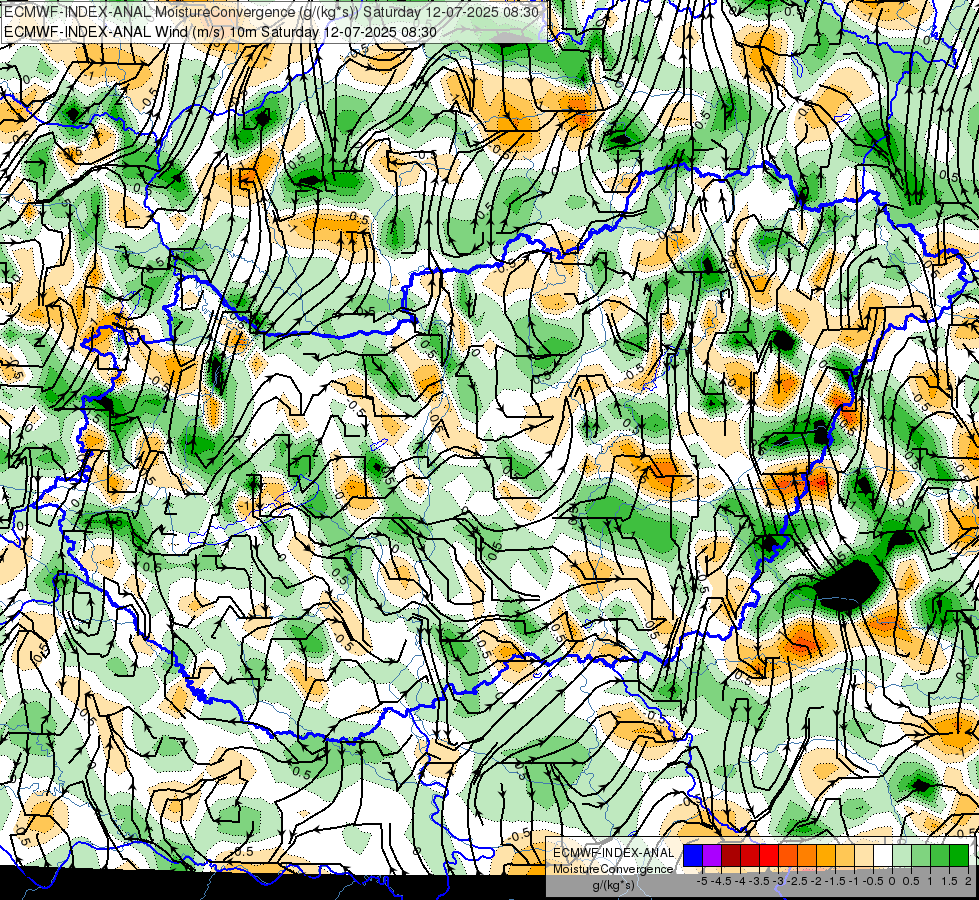Click the legend text MoistureConvergence

coord(614,869)
